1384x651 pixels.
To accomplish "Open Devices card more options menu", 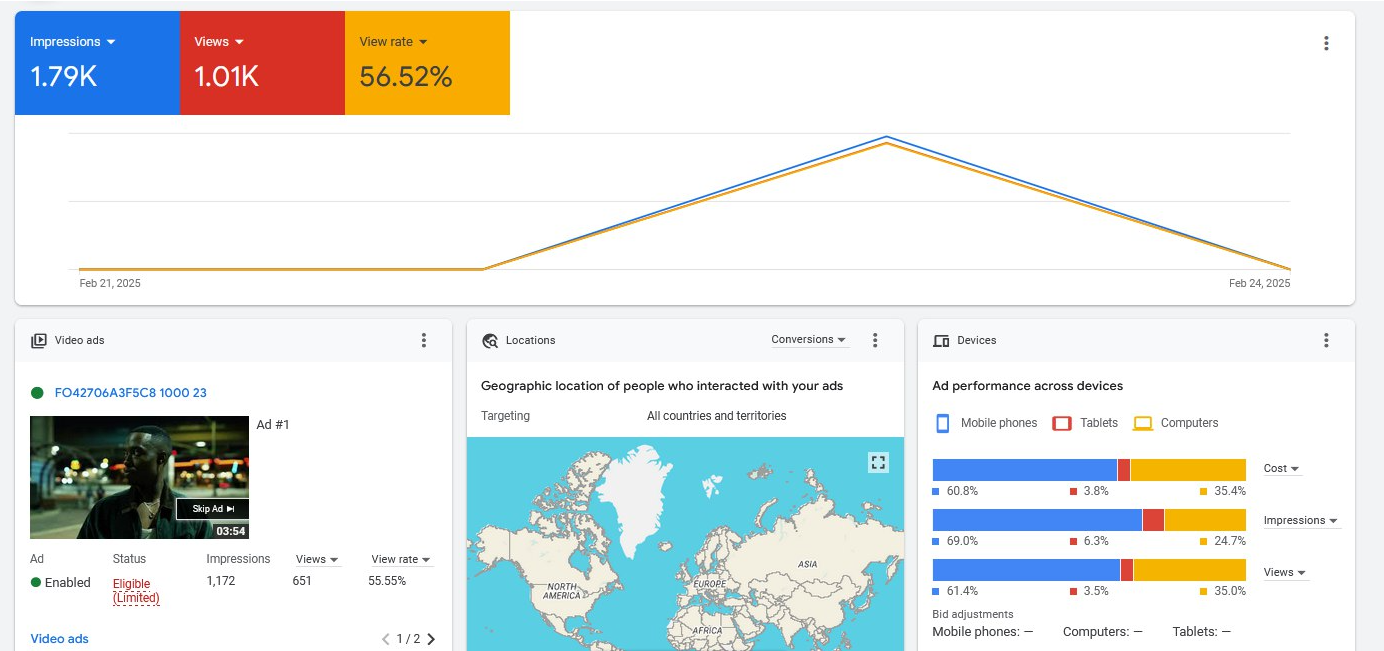I will coord(1326,340).
